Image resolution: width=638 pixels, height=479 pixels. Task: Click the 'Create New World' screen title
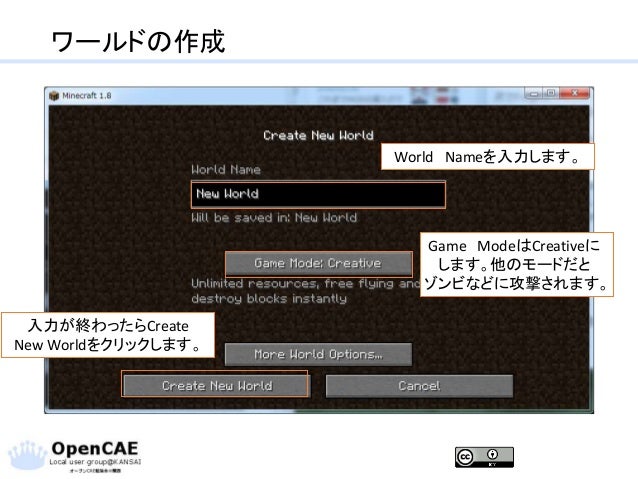tap(318, 135)
